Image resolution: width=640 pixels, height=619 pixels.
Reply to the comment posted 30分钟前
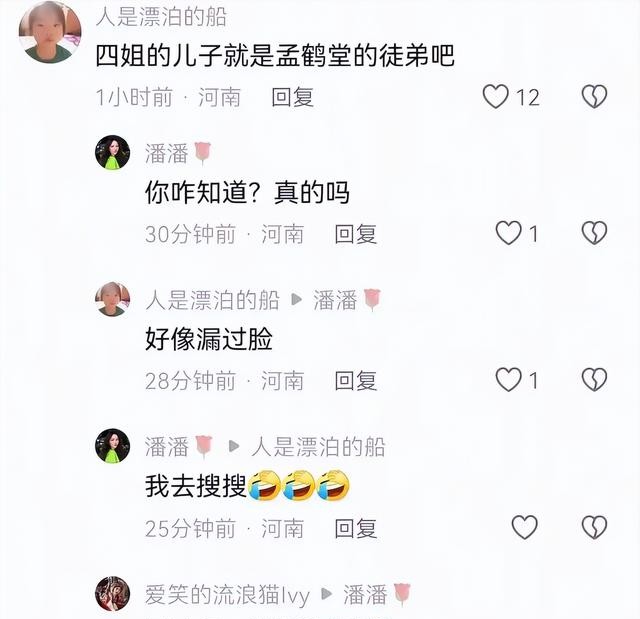[x=356, y=234]
